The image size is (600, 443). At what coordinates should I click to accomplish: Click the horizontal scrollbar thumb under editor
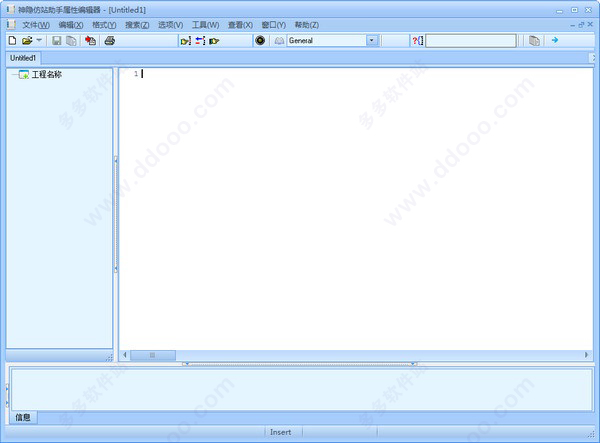[x=152, y=355]
